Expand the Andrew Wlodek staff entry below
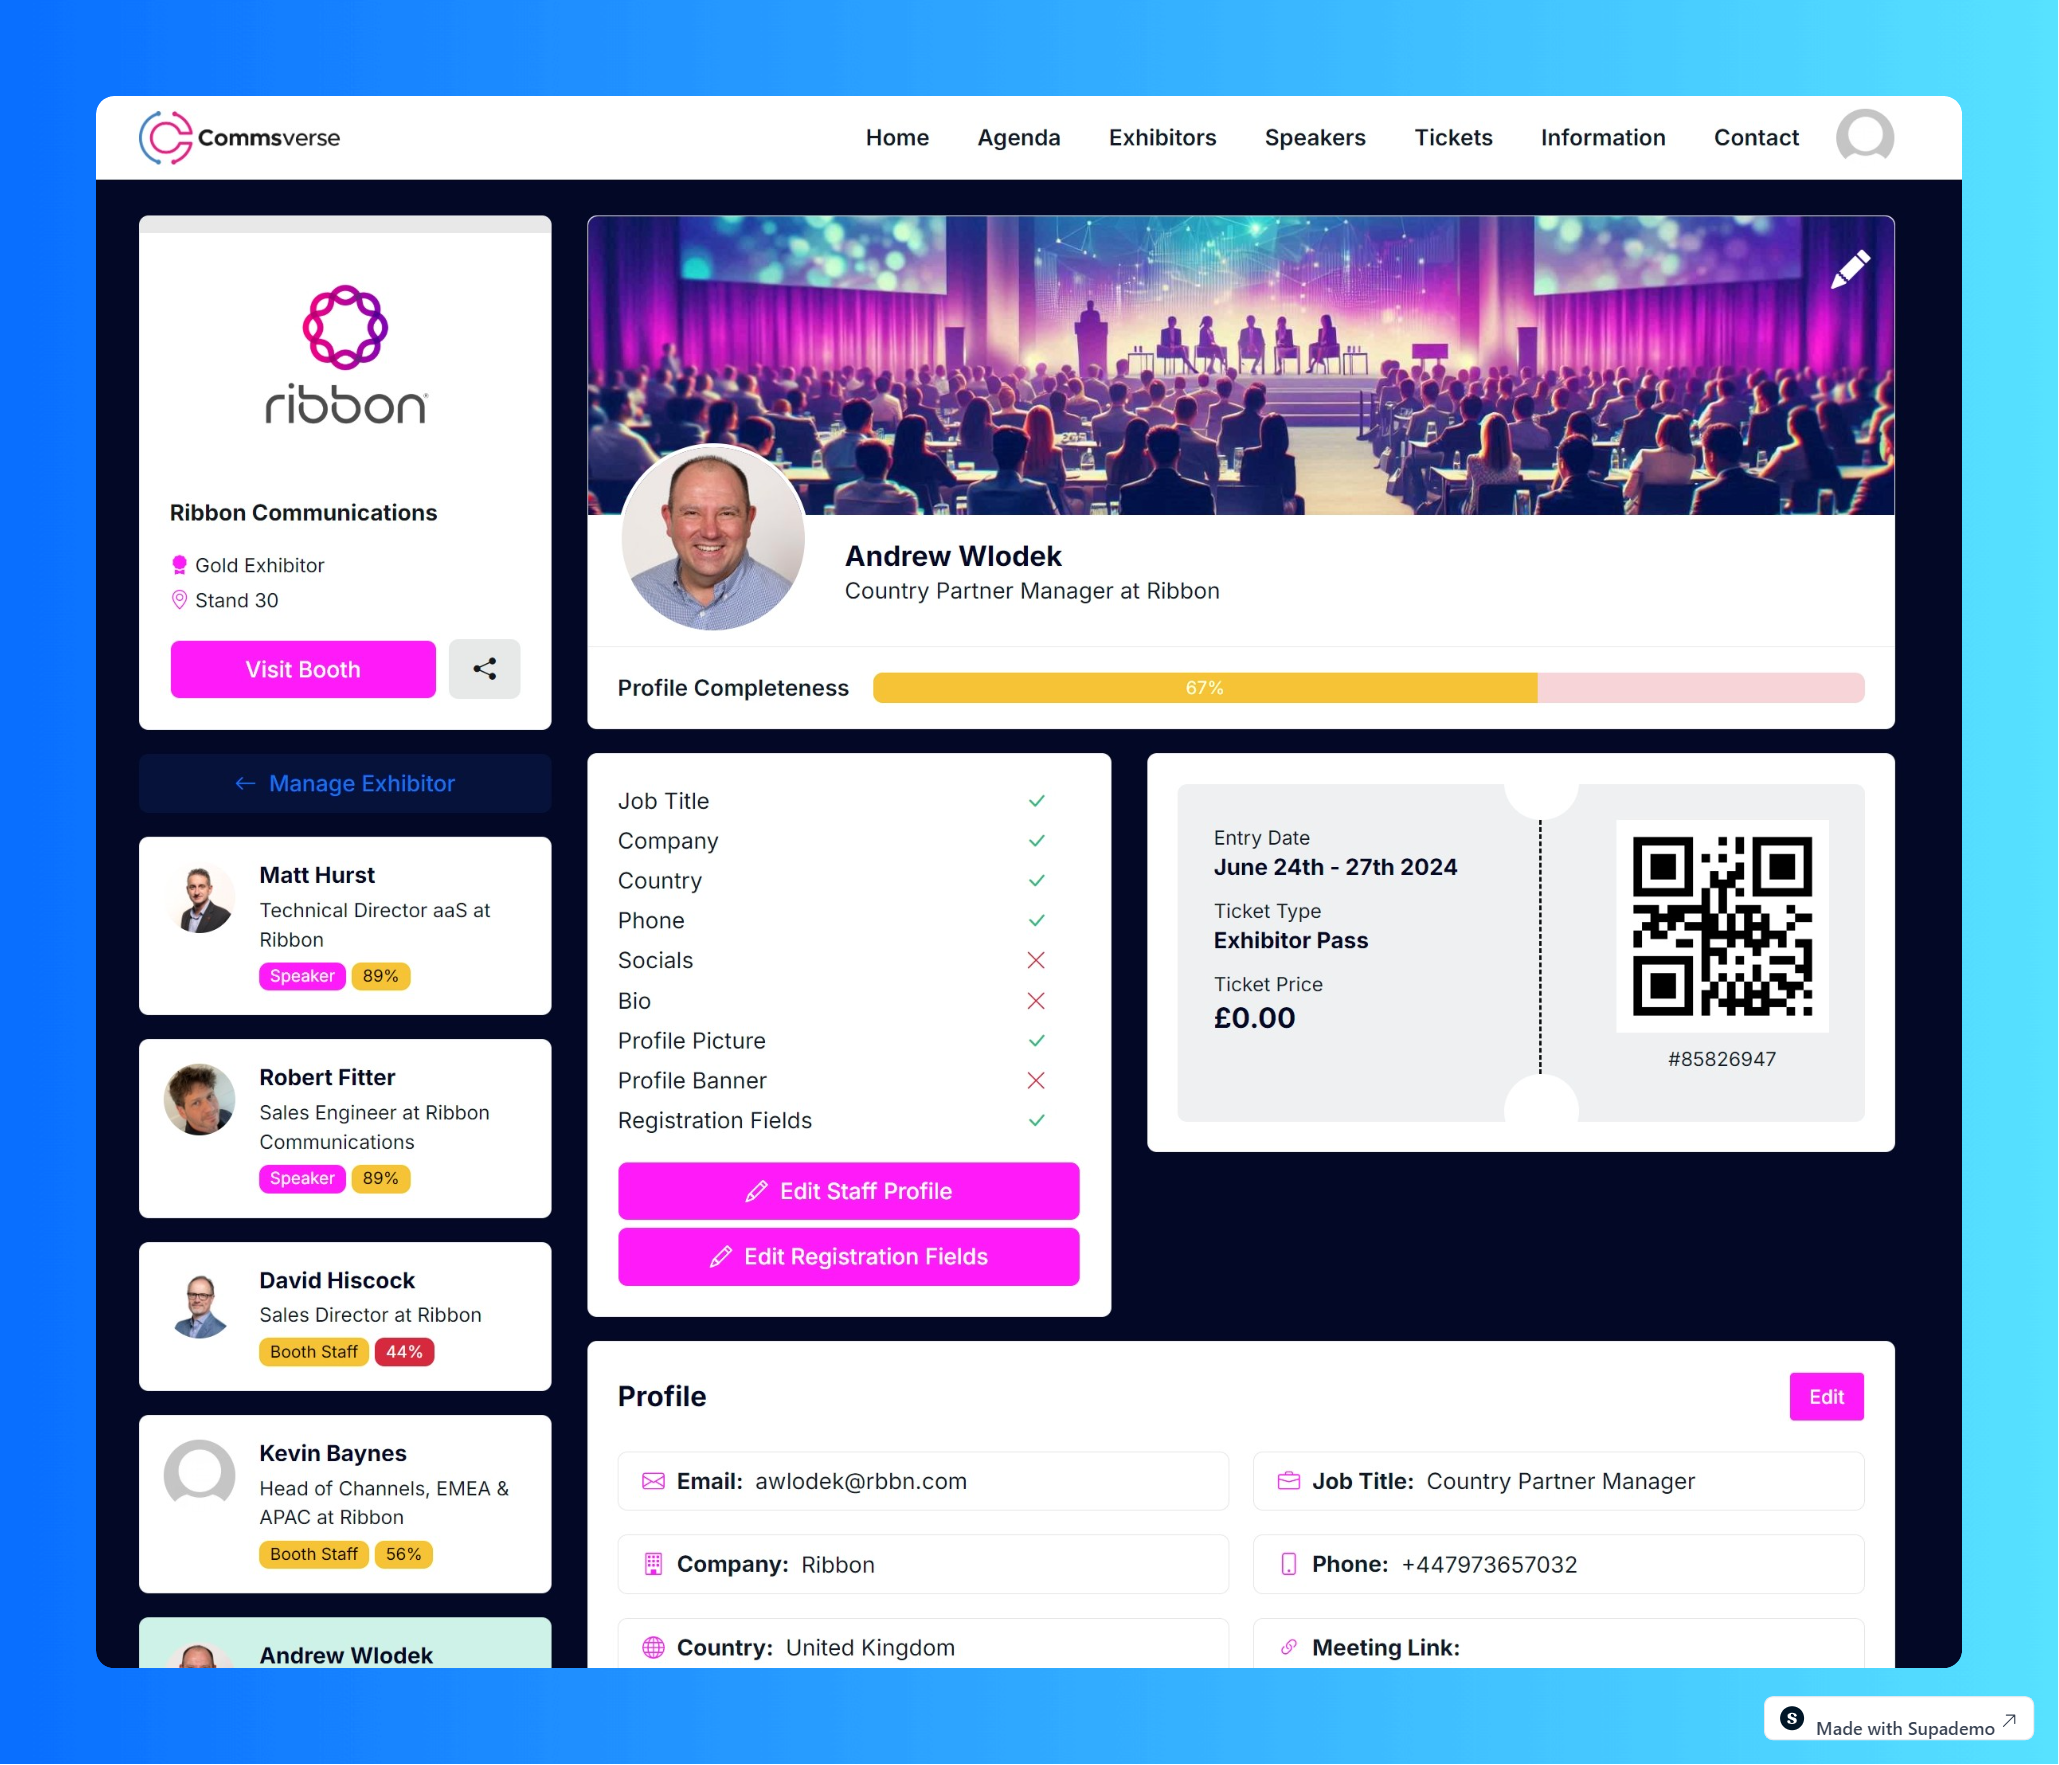This screenshot has height=1765, width=2059. pyautogui.click(x=343, y=1653)
